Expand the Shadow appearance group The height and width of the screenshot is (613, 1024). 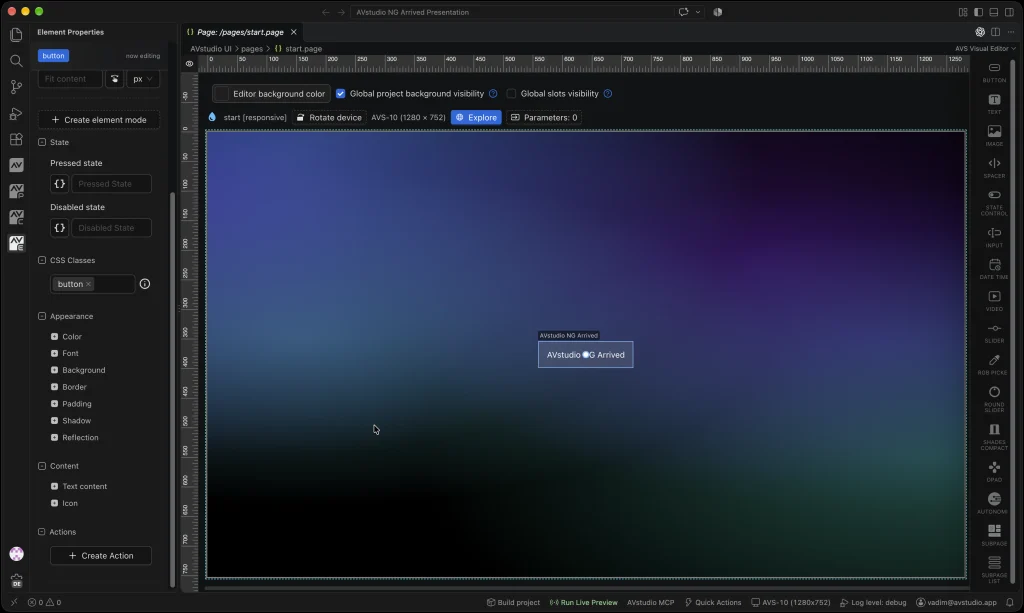[54, 421]
